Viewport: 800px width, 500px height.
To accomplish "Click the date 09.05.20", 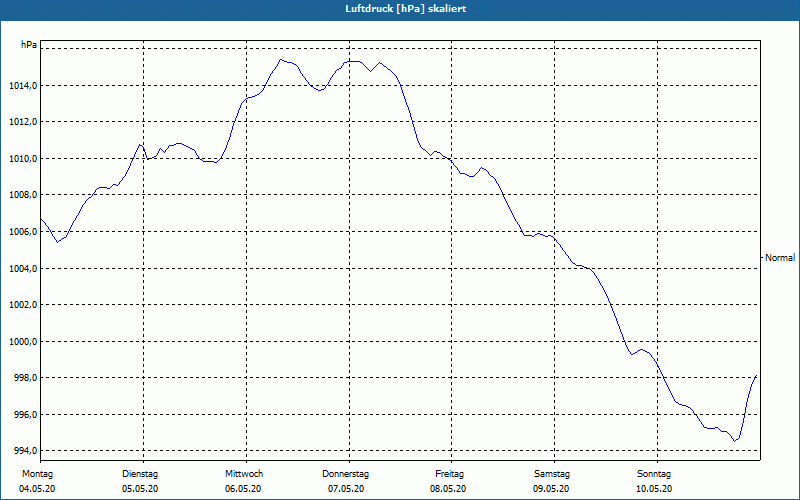I will pyautogui.click(x=551, y=489).
